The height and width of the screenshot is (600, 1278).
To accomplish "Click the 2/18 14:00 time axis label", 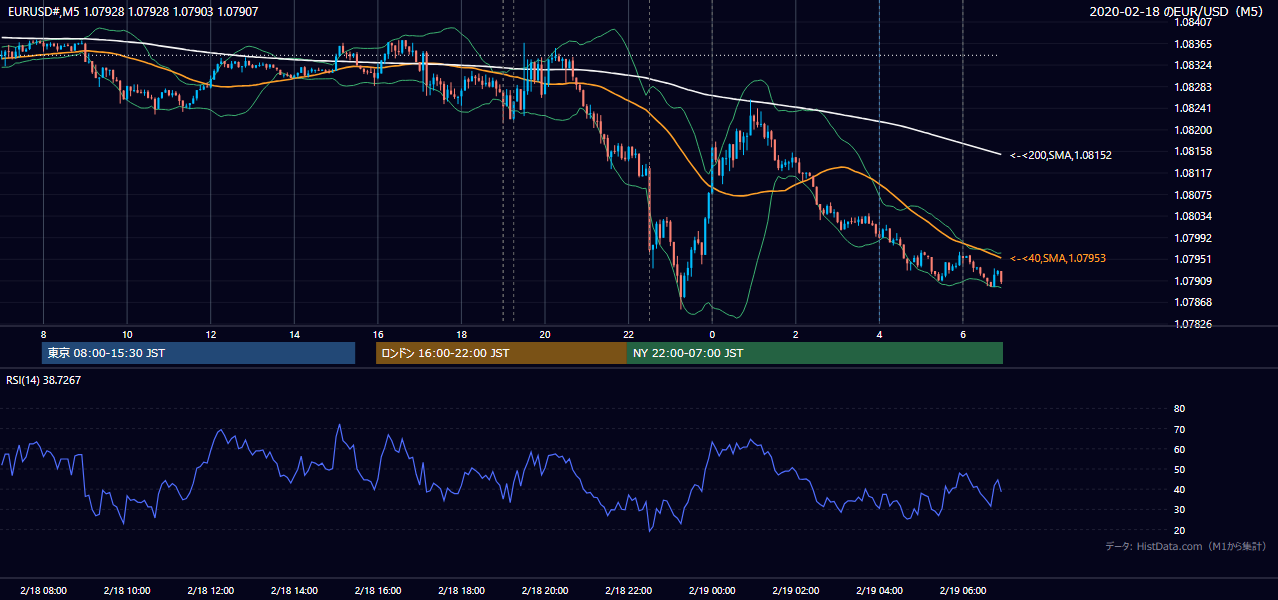I will pos(294,590).
